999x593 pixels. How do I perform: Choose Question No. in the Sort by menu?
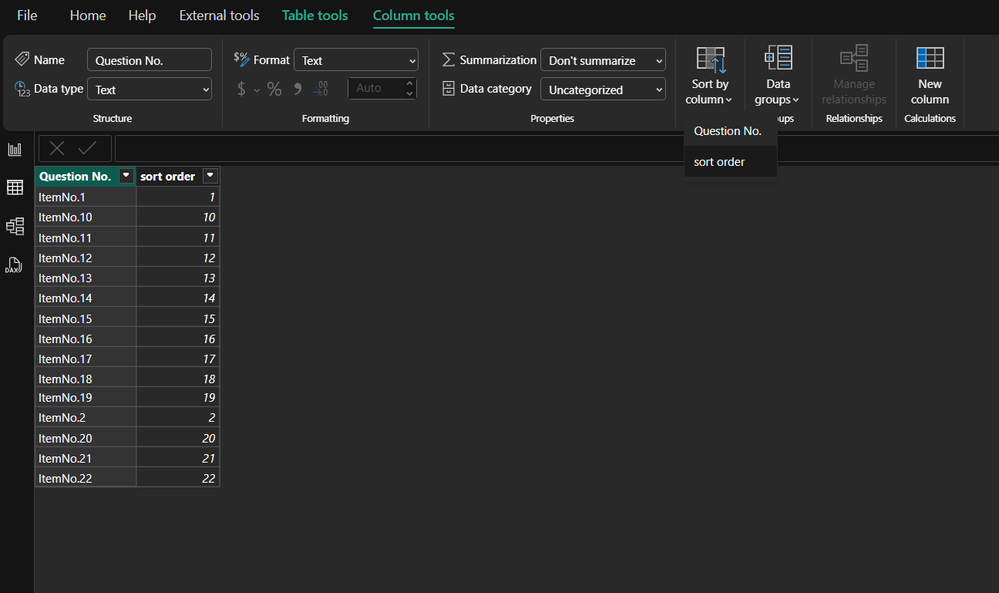pyautogui.click(x=730, y=131)
